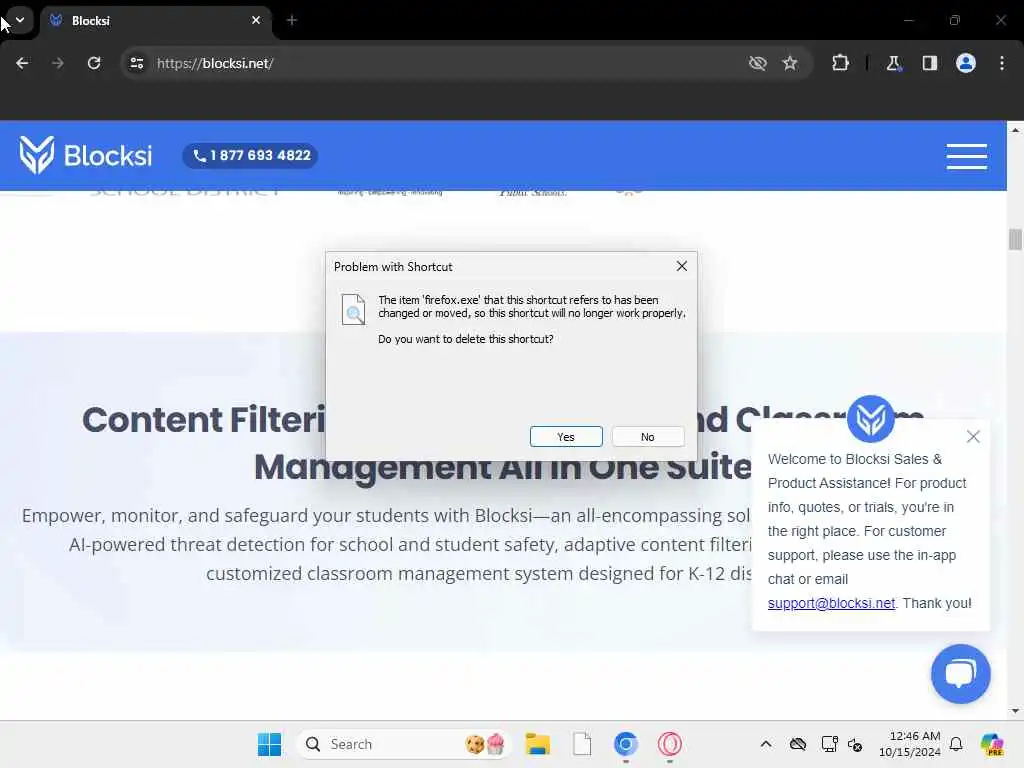
Task: Call 1 877 693 4822 button
Action: [251, 155]
